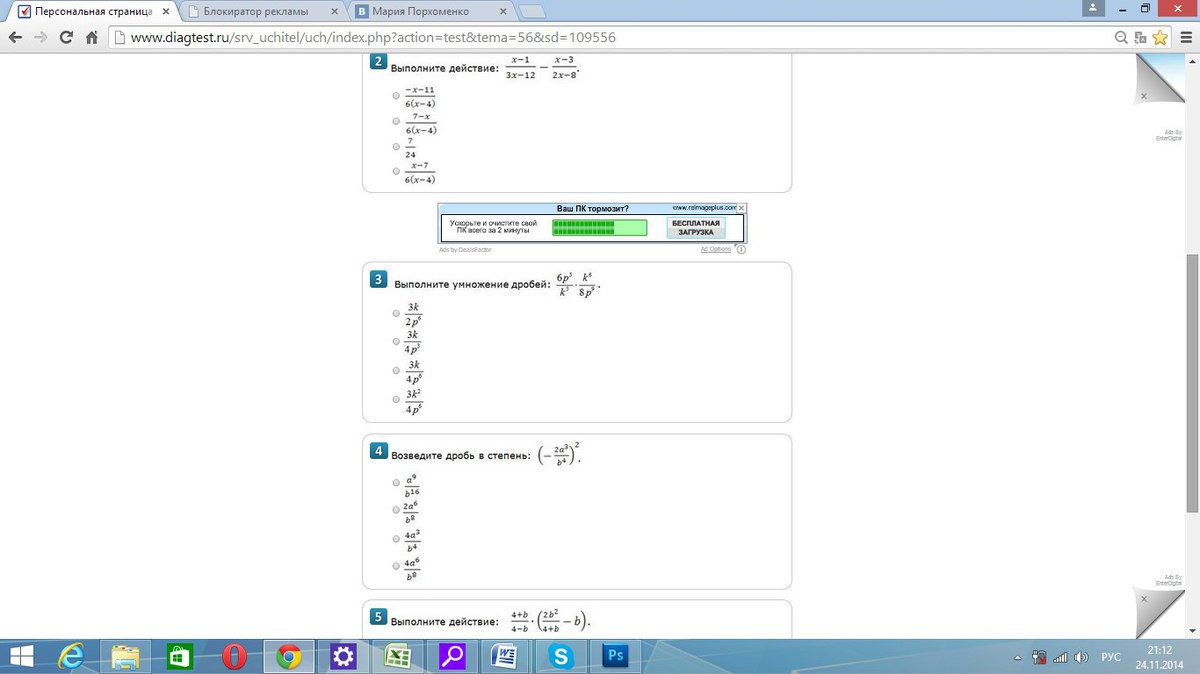Open Word from the taskbar
Screen dimensions: 1200x674
click(506, 656)
